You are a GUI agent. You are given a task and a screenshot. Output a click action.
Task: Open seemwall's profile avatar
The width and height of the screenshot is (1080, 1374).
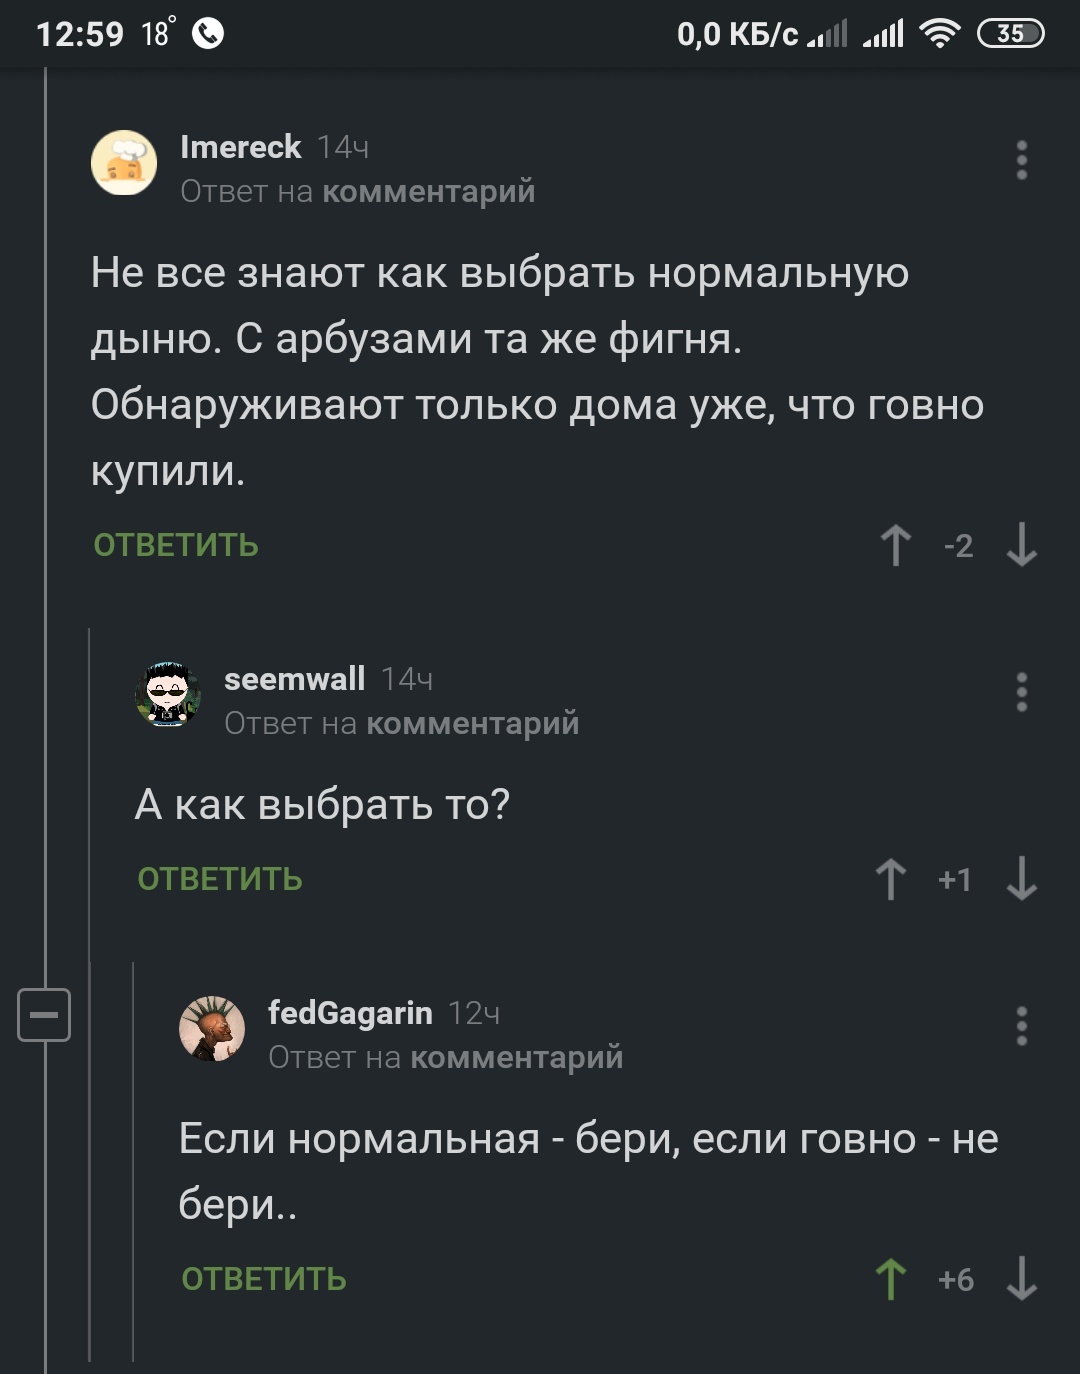(168, 694)
